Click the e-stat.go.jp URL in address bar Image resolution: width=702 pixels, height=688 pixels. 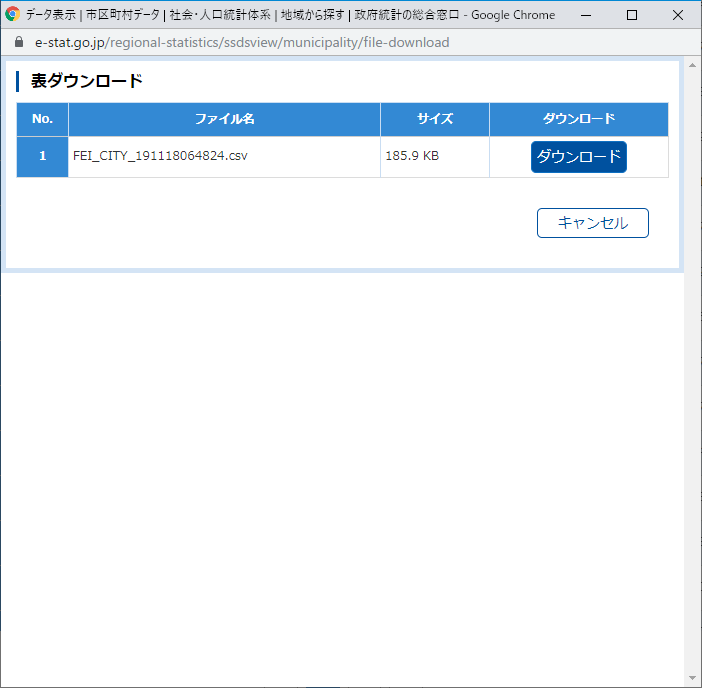[240, 43]
